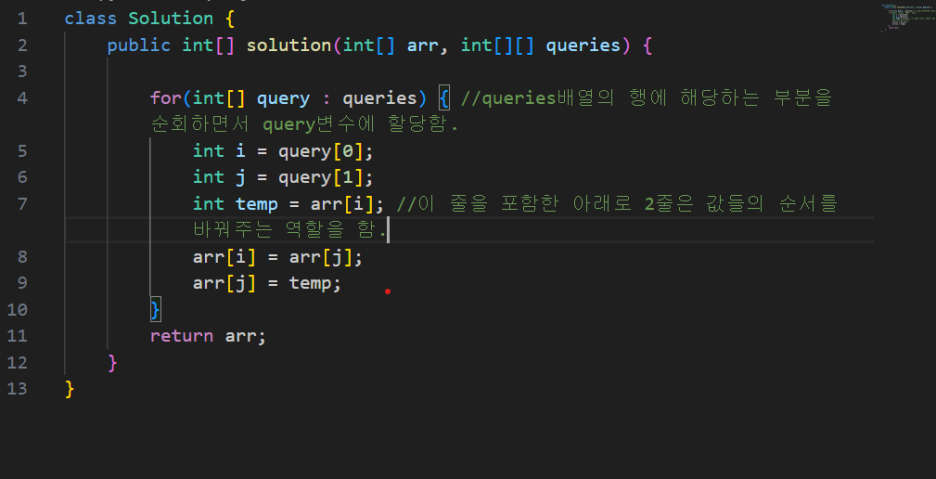
Task: Click the pink closing brace on line 12
Action: click(113, 363)
